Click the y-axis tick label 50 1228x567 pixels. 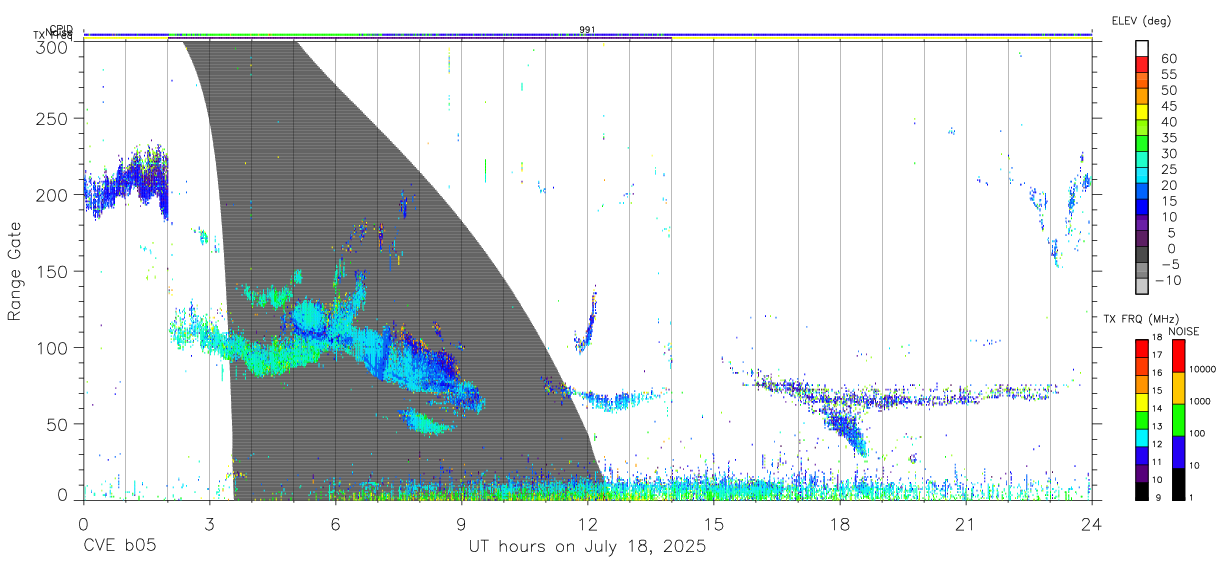[x=57, y=424]
